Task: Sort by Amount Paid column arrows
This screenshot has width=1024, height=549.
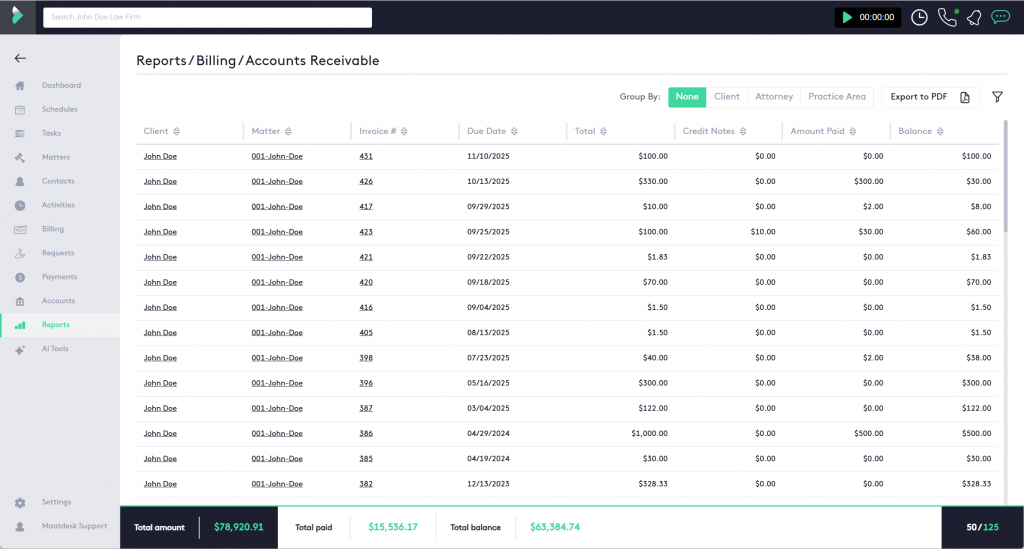Action: [x=852, y=131]
